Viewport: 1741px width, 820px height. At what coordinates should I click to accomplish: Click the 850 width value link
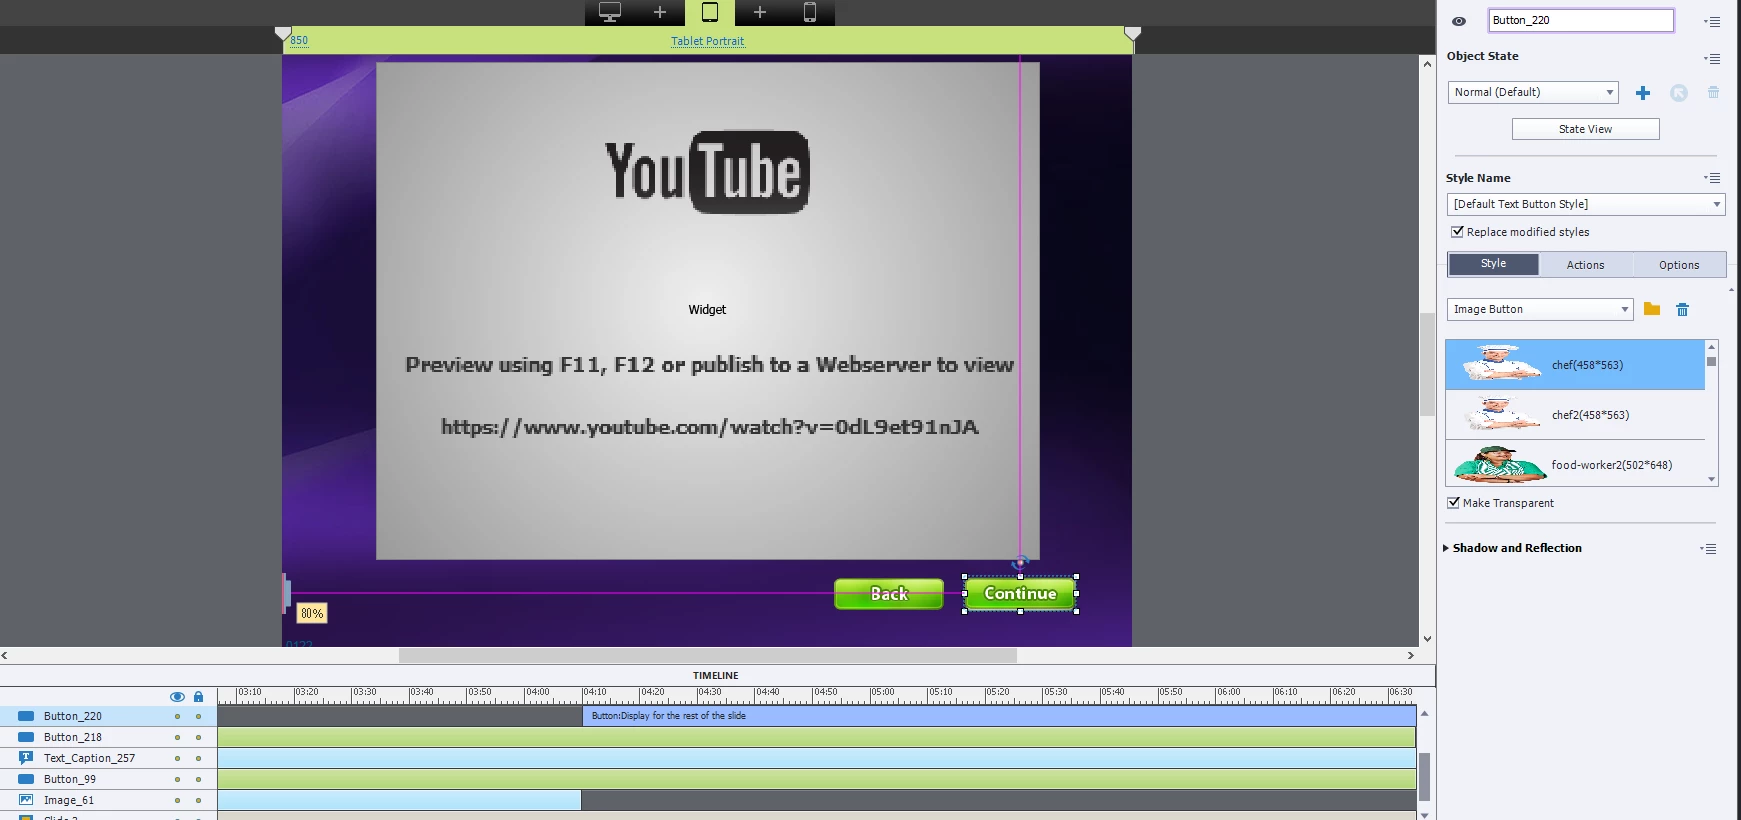pos(299,41)
